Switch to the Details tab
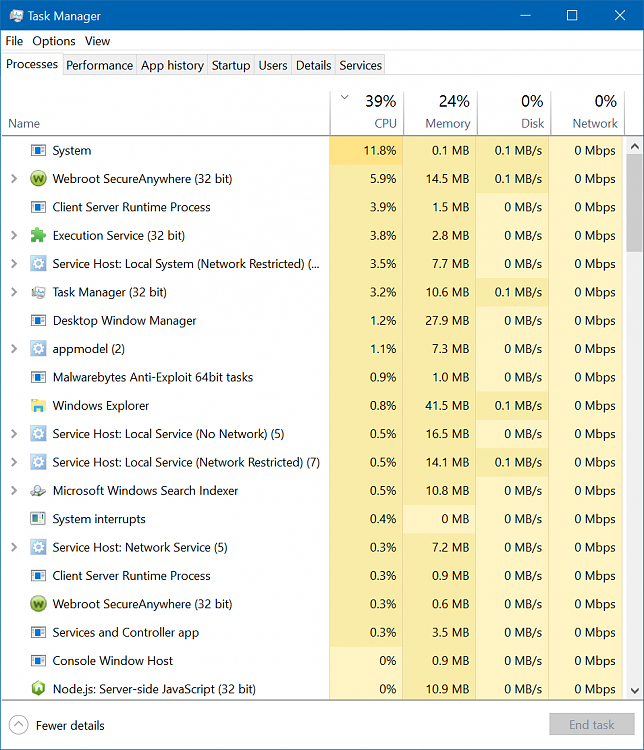Screen dimensions: 644x750 313,65
